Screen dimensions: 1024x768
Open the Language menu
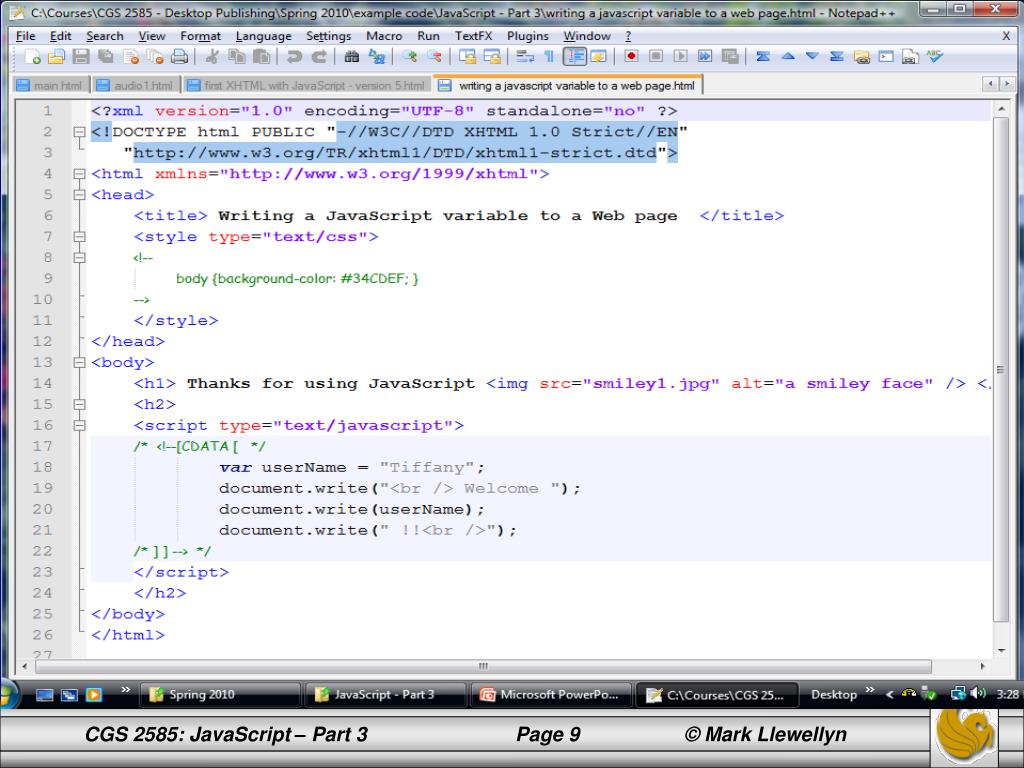(x=264, y=36)
